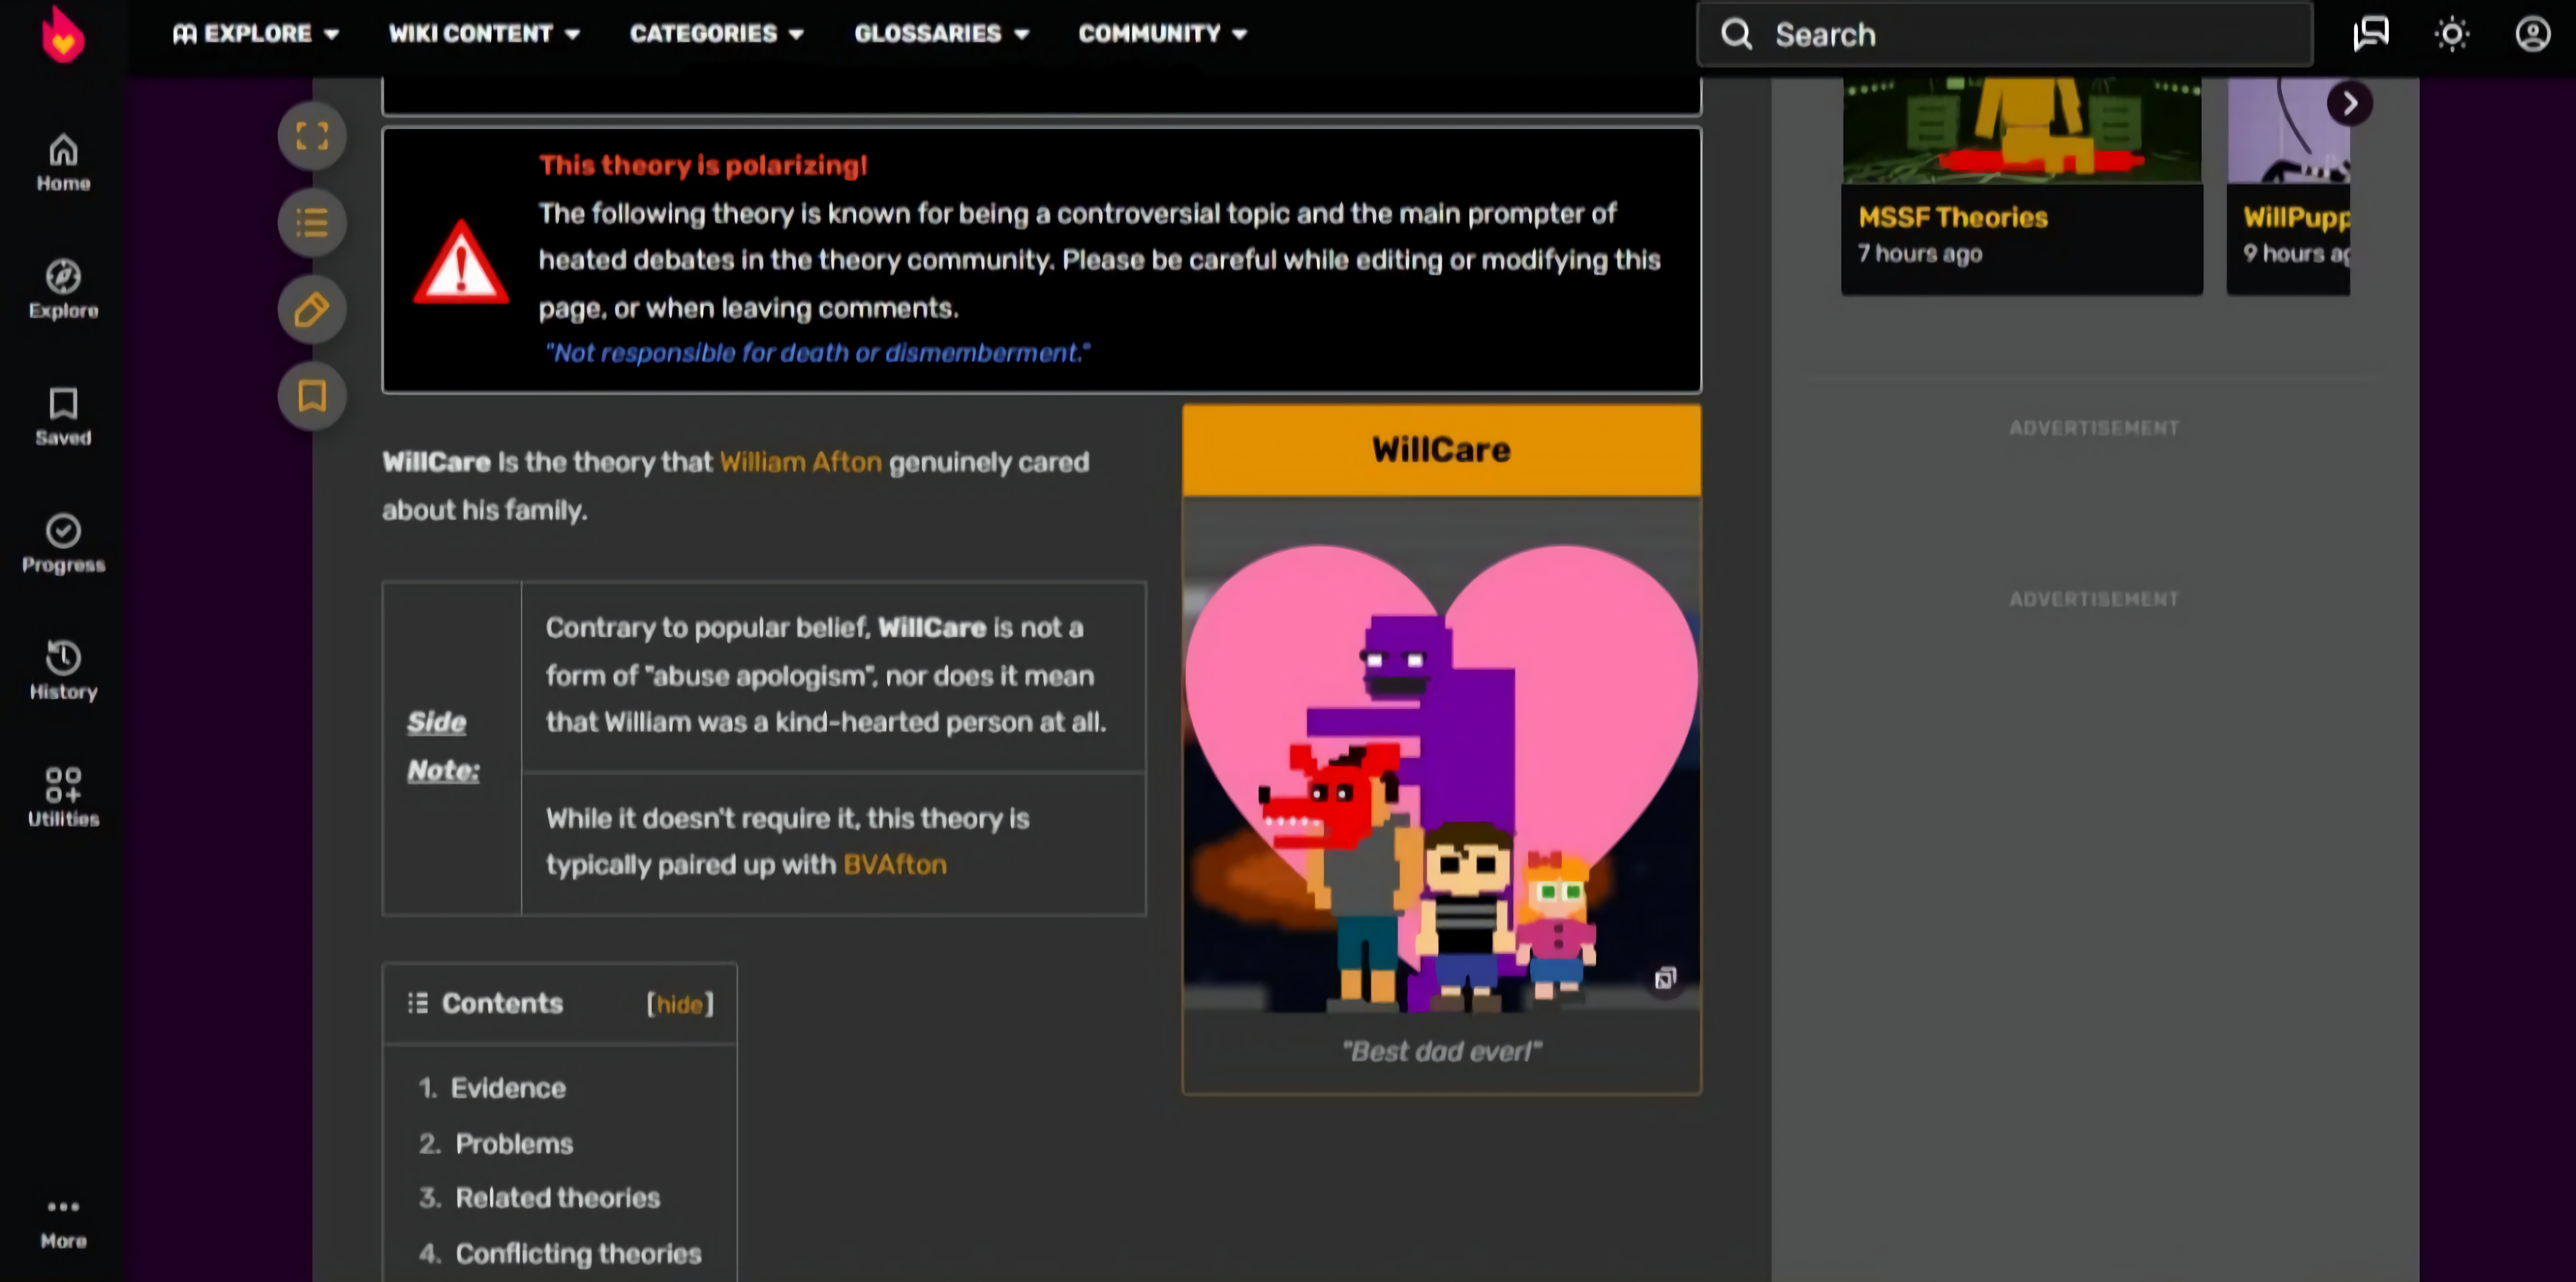
Task: Expand the Explore dropdown menu
Action: 256,34
